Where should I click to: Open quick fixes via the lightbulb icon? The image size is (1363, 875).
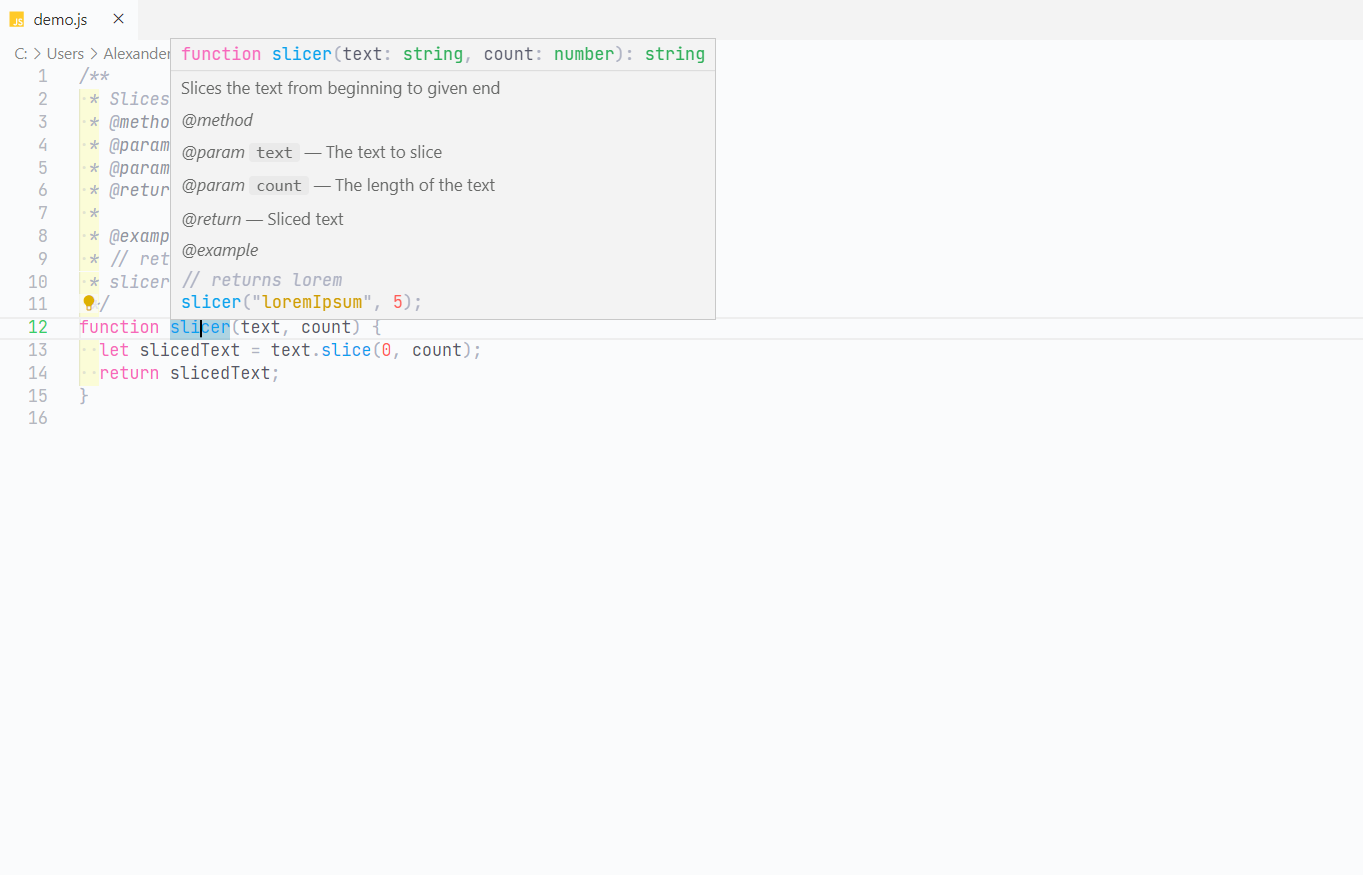88,302
